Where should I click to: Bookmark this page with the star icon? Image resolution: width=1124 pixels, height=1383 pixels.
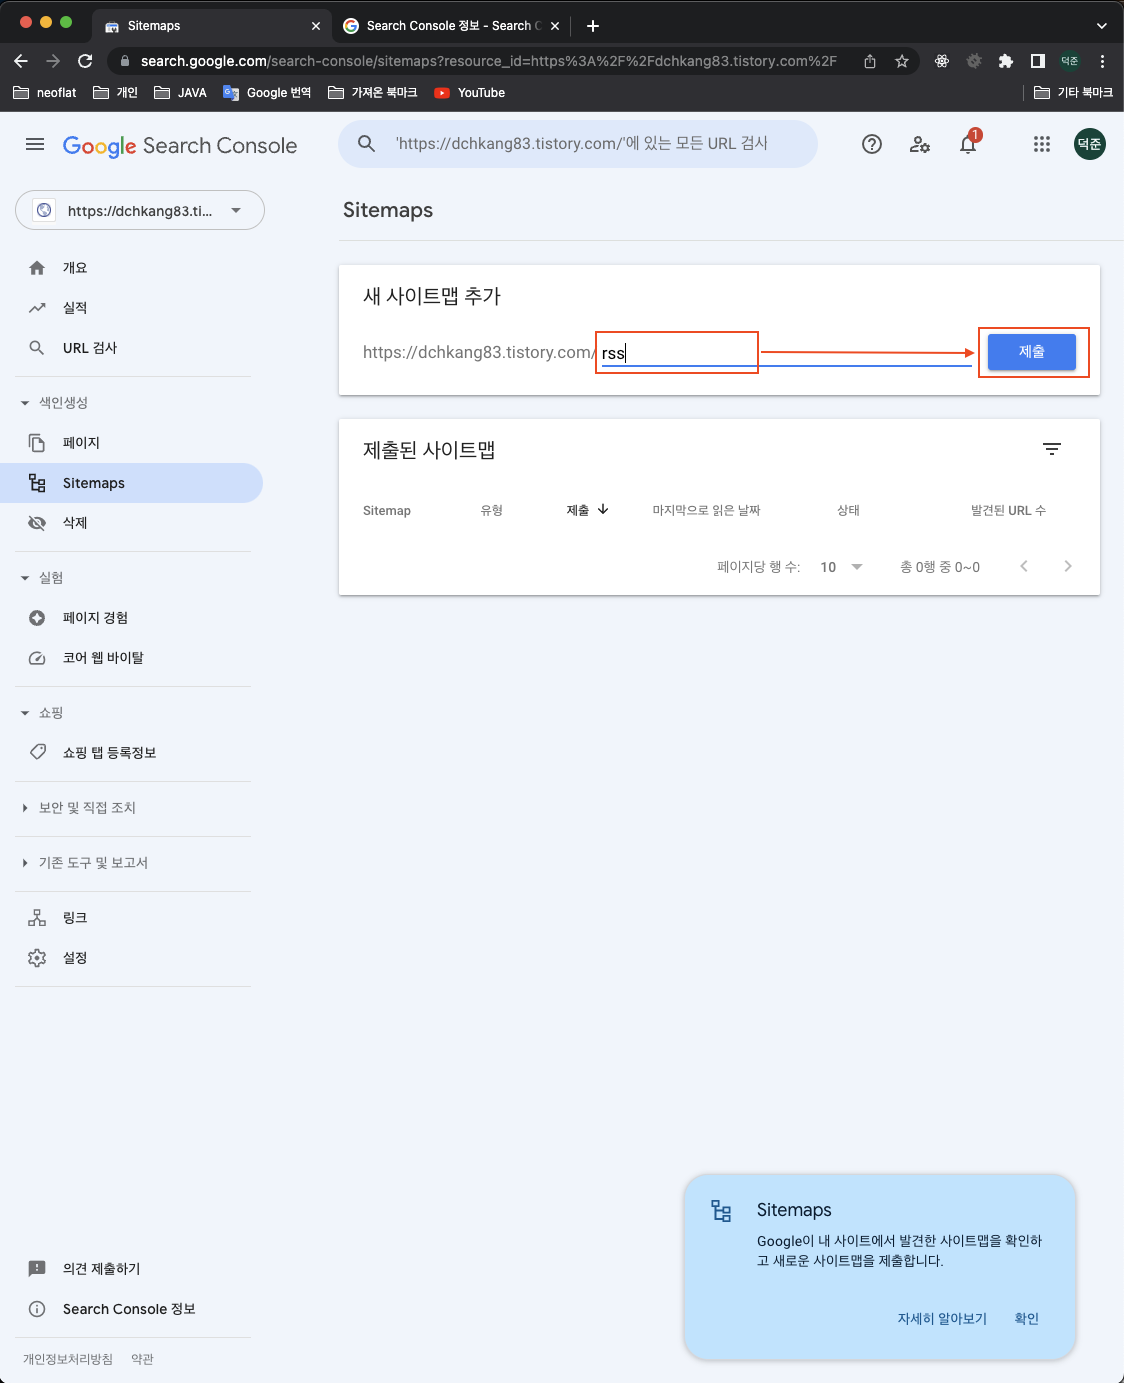(x=902, y=61)
